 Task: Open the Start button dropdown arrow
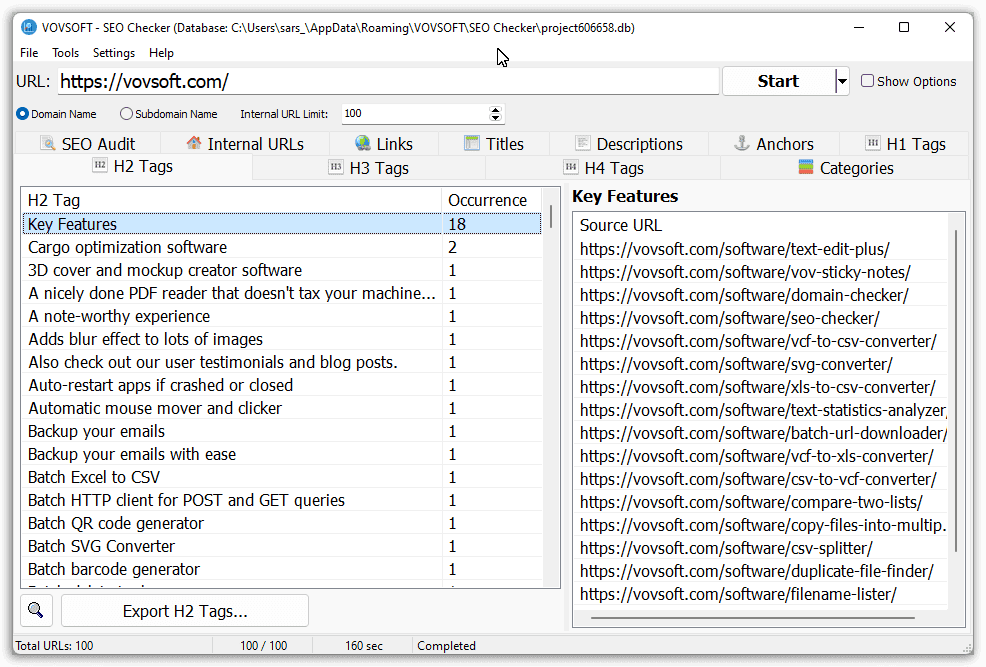point(842,81)
